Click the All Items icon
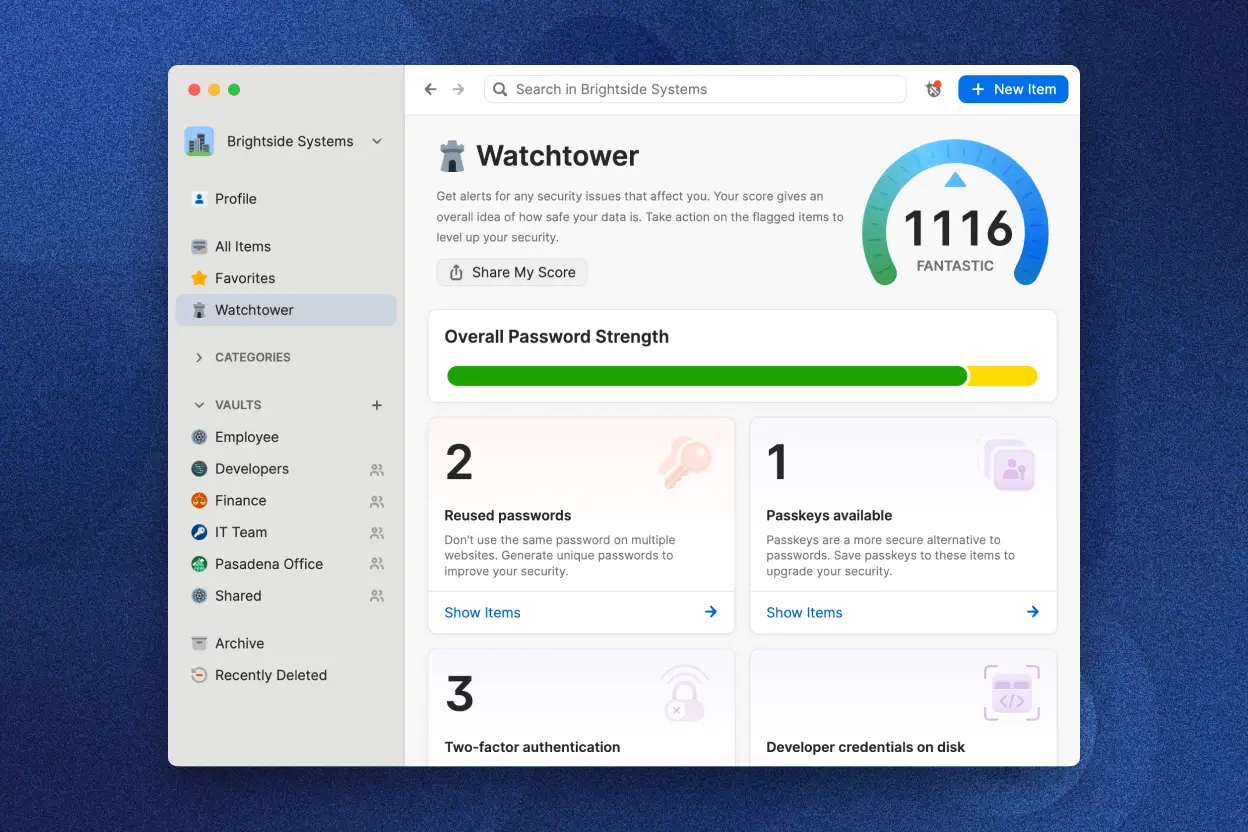The width and height of the screenshot is (1248, 832). coord(199,246)
